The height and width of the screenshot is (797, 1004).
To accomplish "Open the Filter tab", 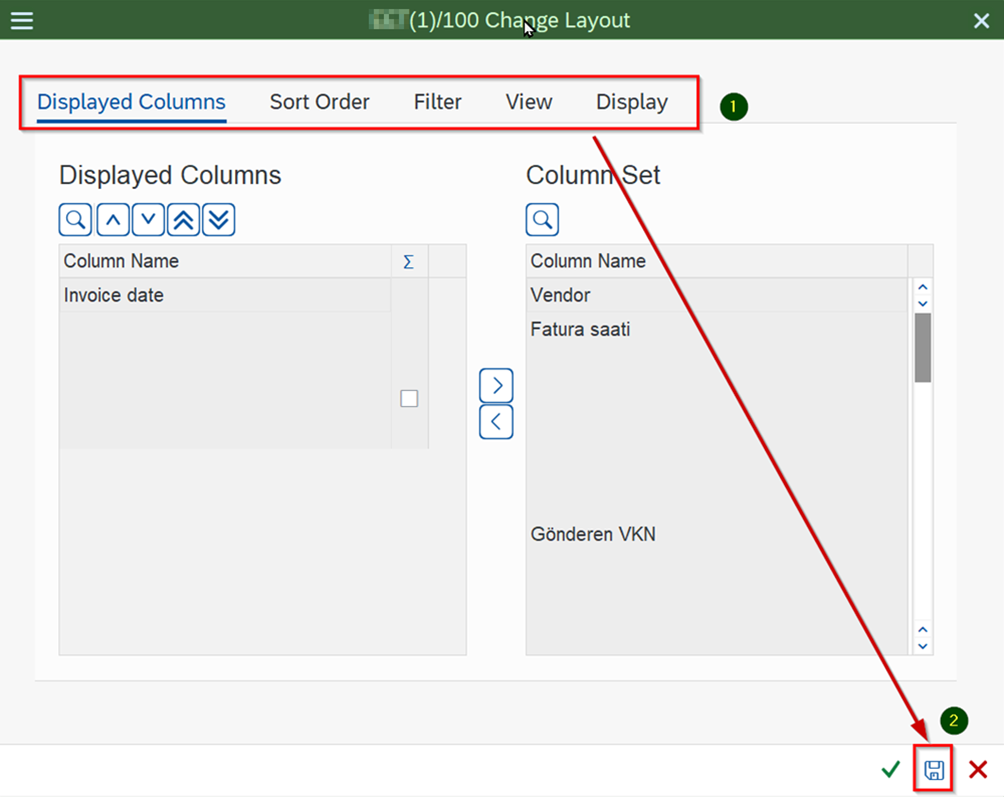I will click(x=437, y=102).
